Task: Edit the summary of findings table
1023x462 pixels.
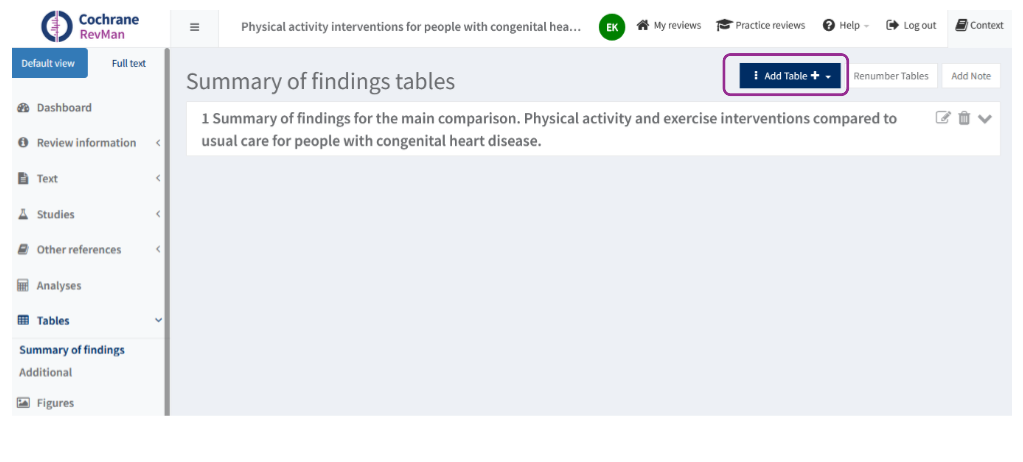Action: coord(943,118)
